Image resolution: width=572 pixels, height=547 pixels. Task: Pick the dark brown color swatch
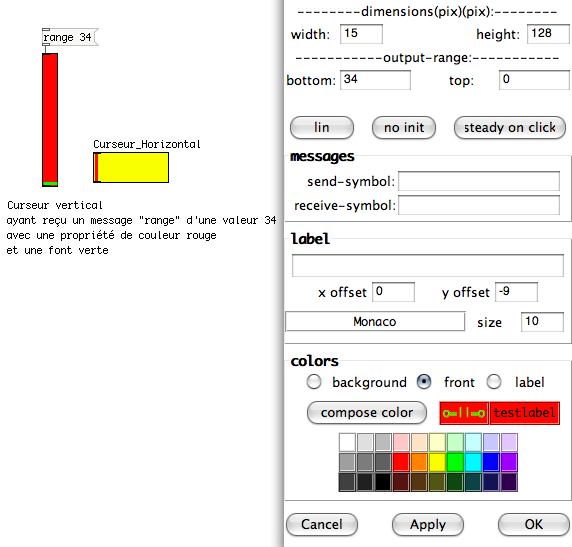419,482
